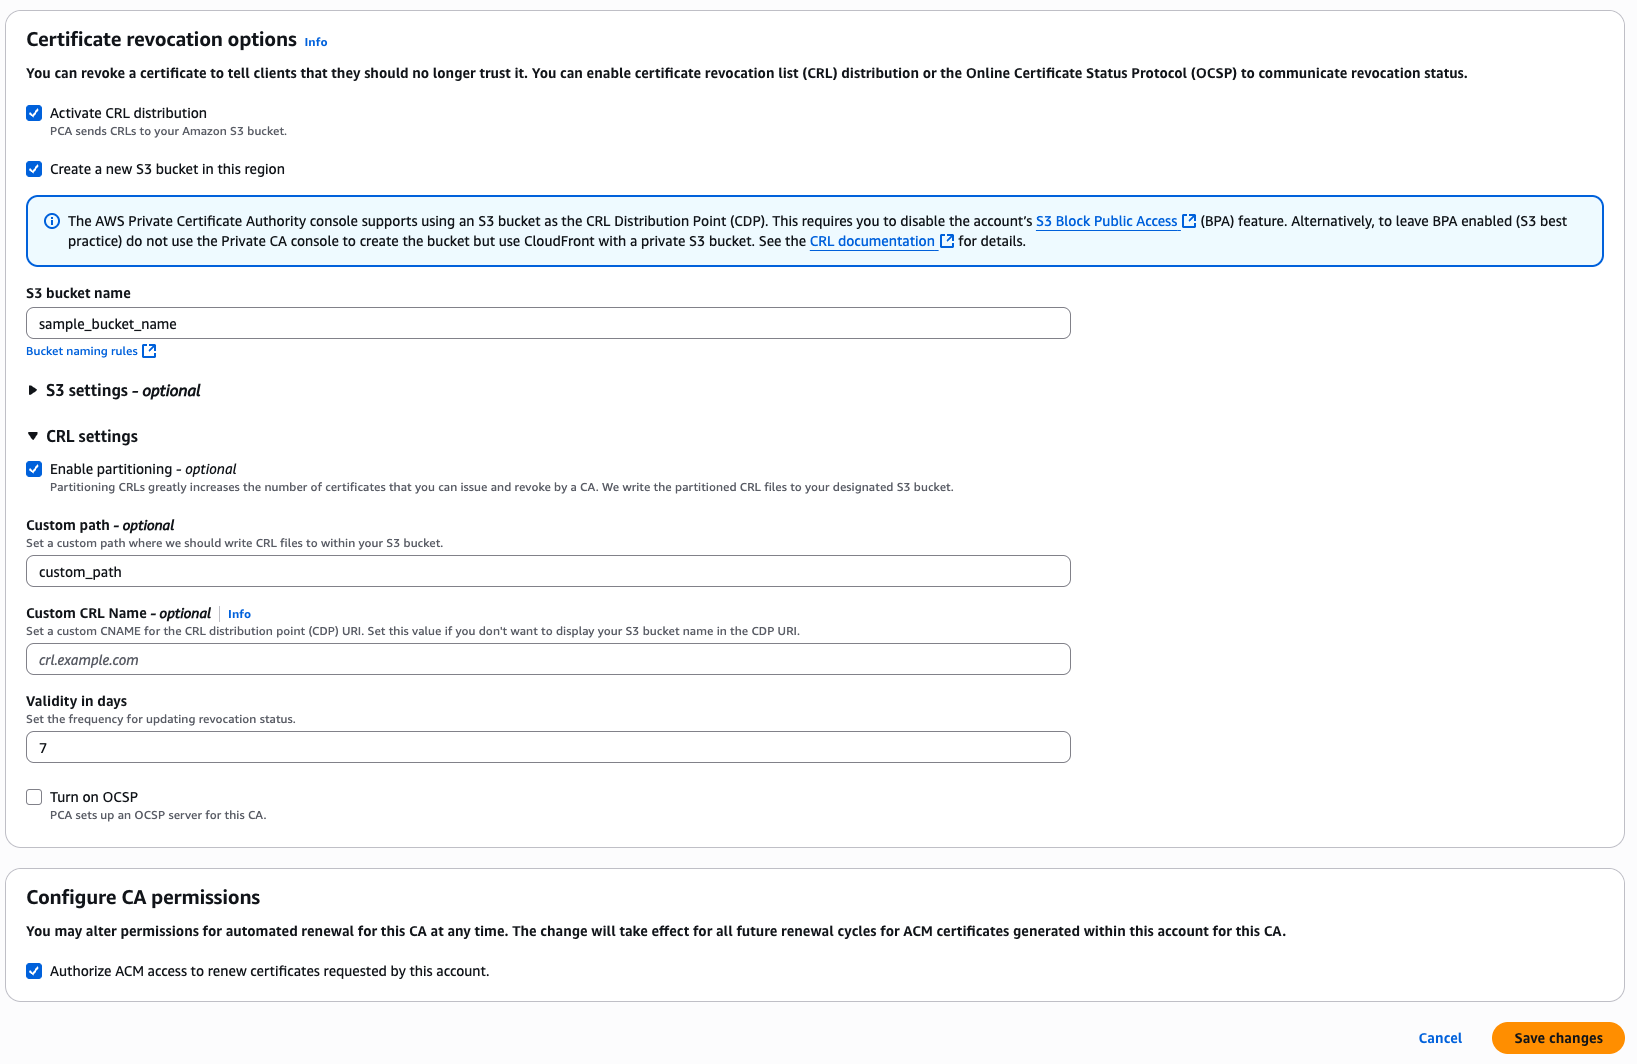This screenshot has width=1637, height=1064.
Task: Open the Bucket naming rules link
Action: tap(82, 350)
